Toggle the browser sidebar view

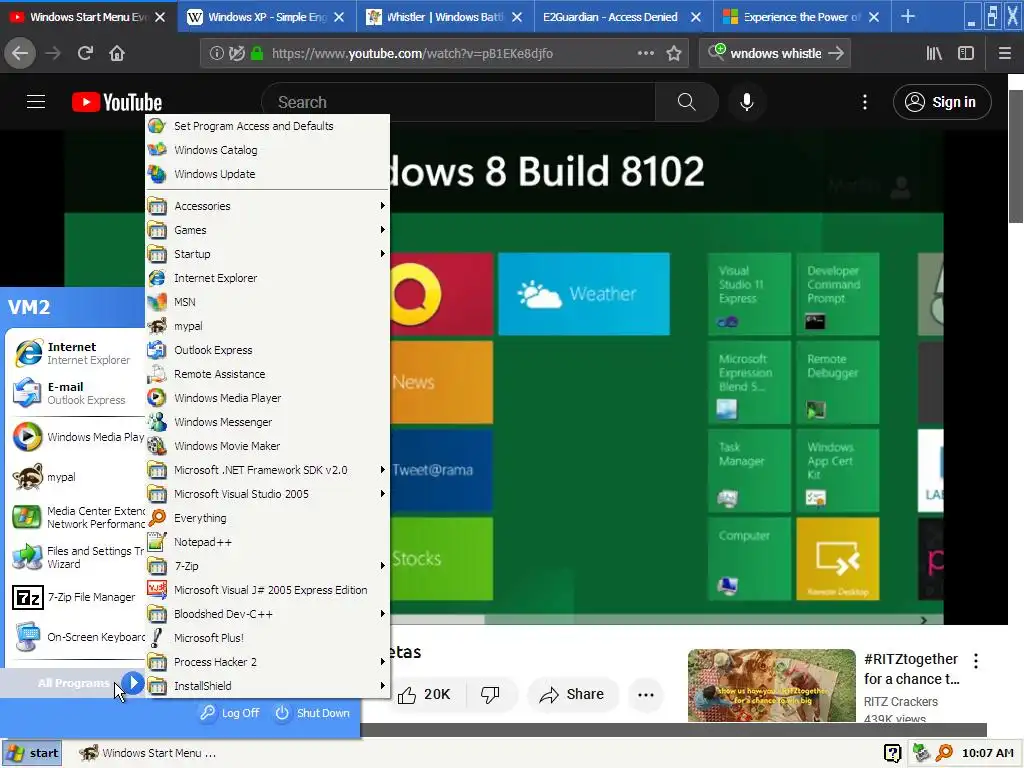point(966,53)
